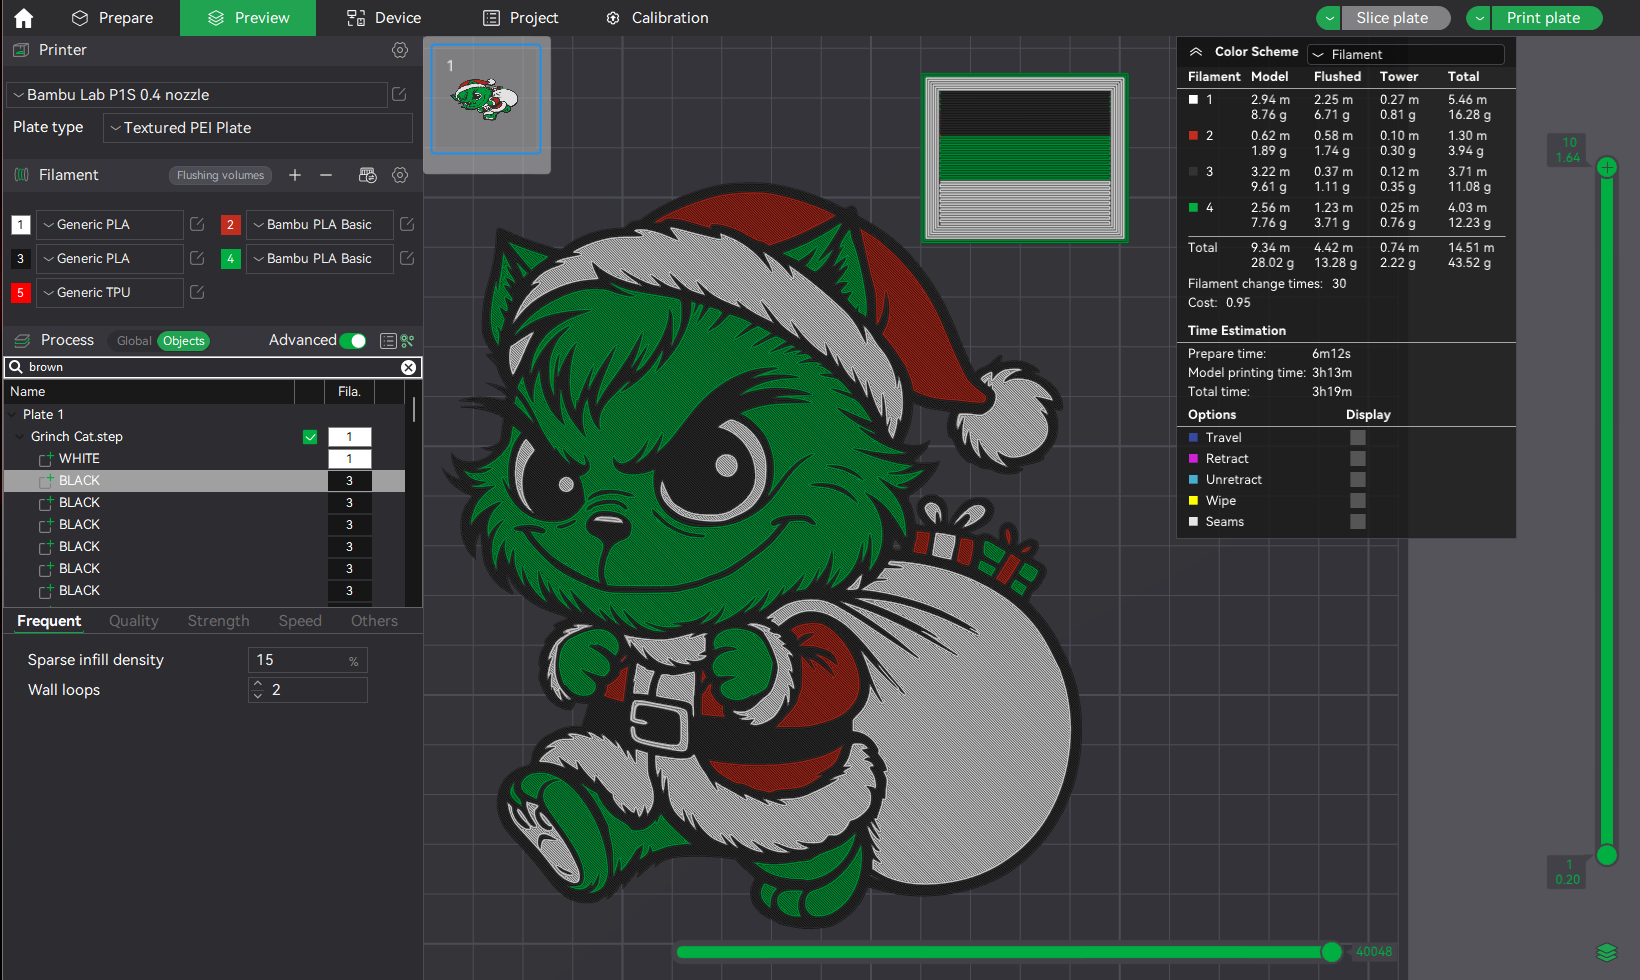Edit filament 2 Bambu PLA Basic preset

click(x=407, y=224)
